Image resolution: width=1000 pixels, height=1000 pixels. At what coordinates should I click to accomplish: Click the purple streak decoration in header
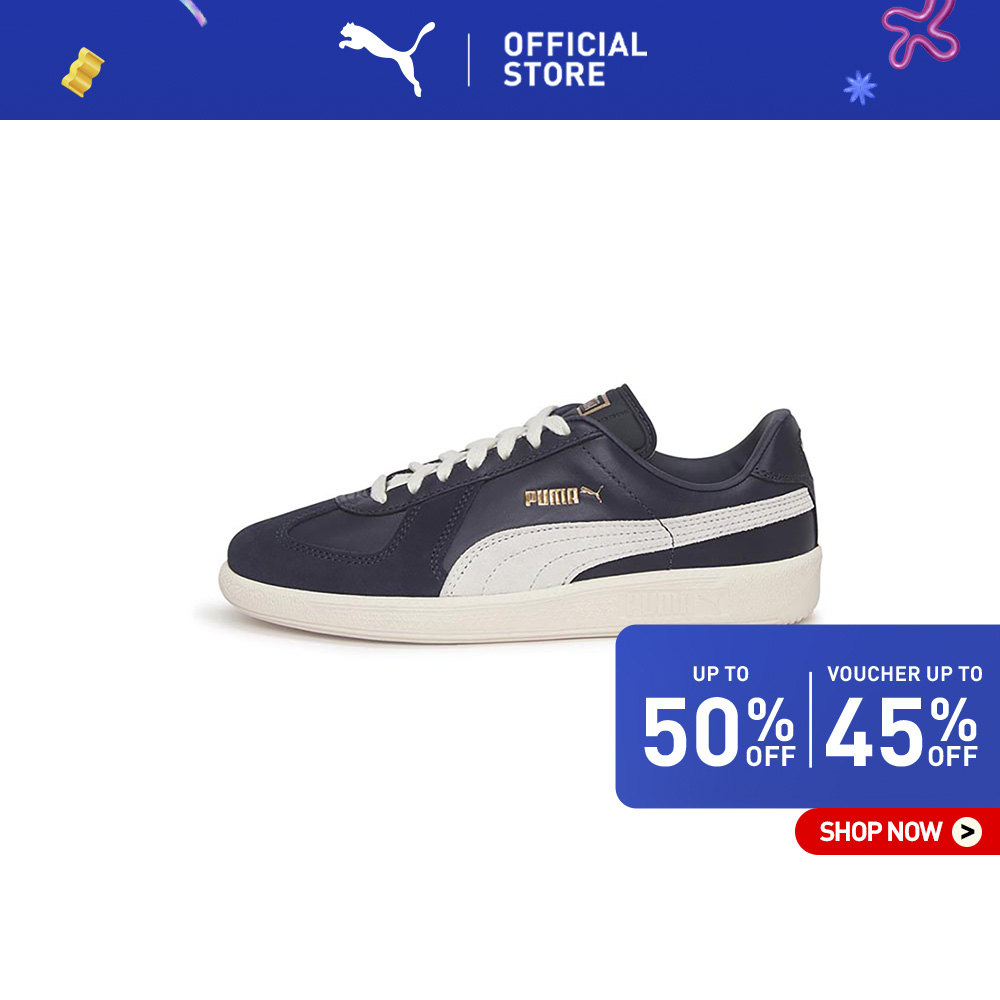pos(193,11)
